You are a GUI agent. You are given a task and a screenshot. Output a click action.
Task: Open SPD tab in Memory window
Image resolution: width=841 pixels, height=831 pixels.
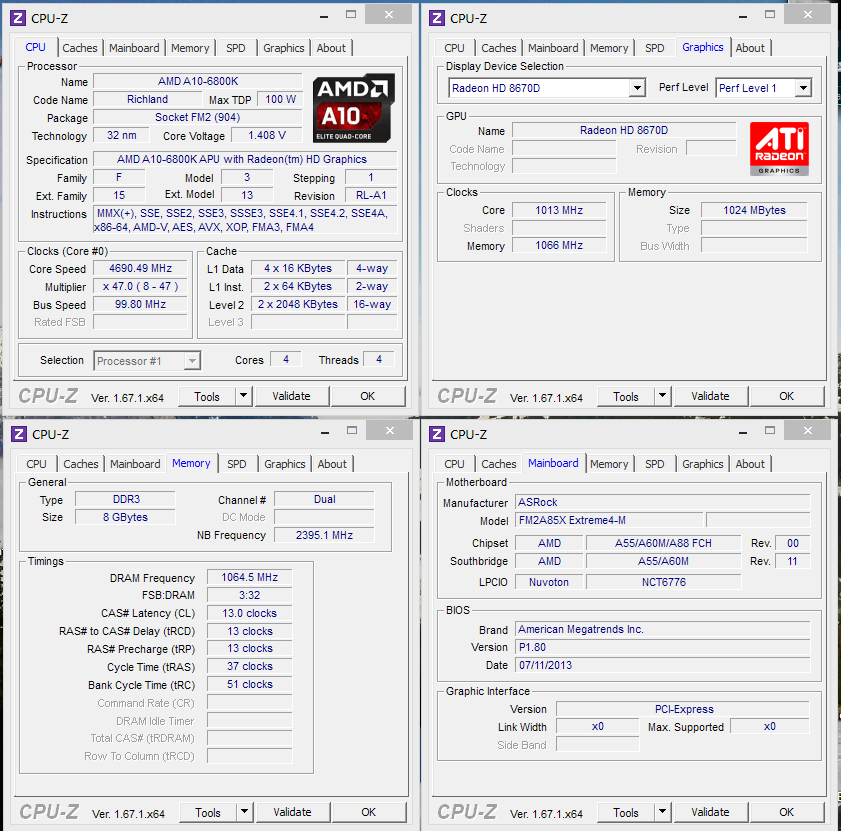click(237, 464)
